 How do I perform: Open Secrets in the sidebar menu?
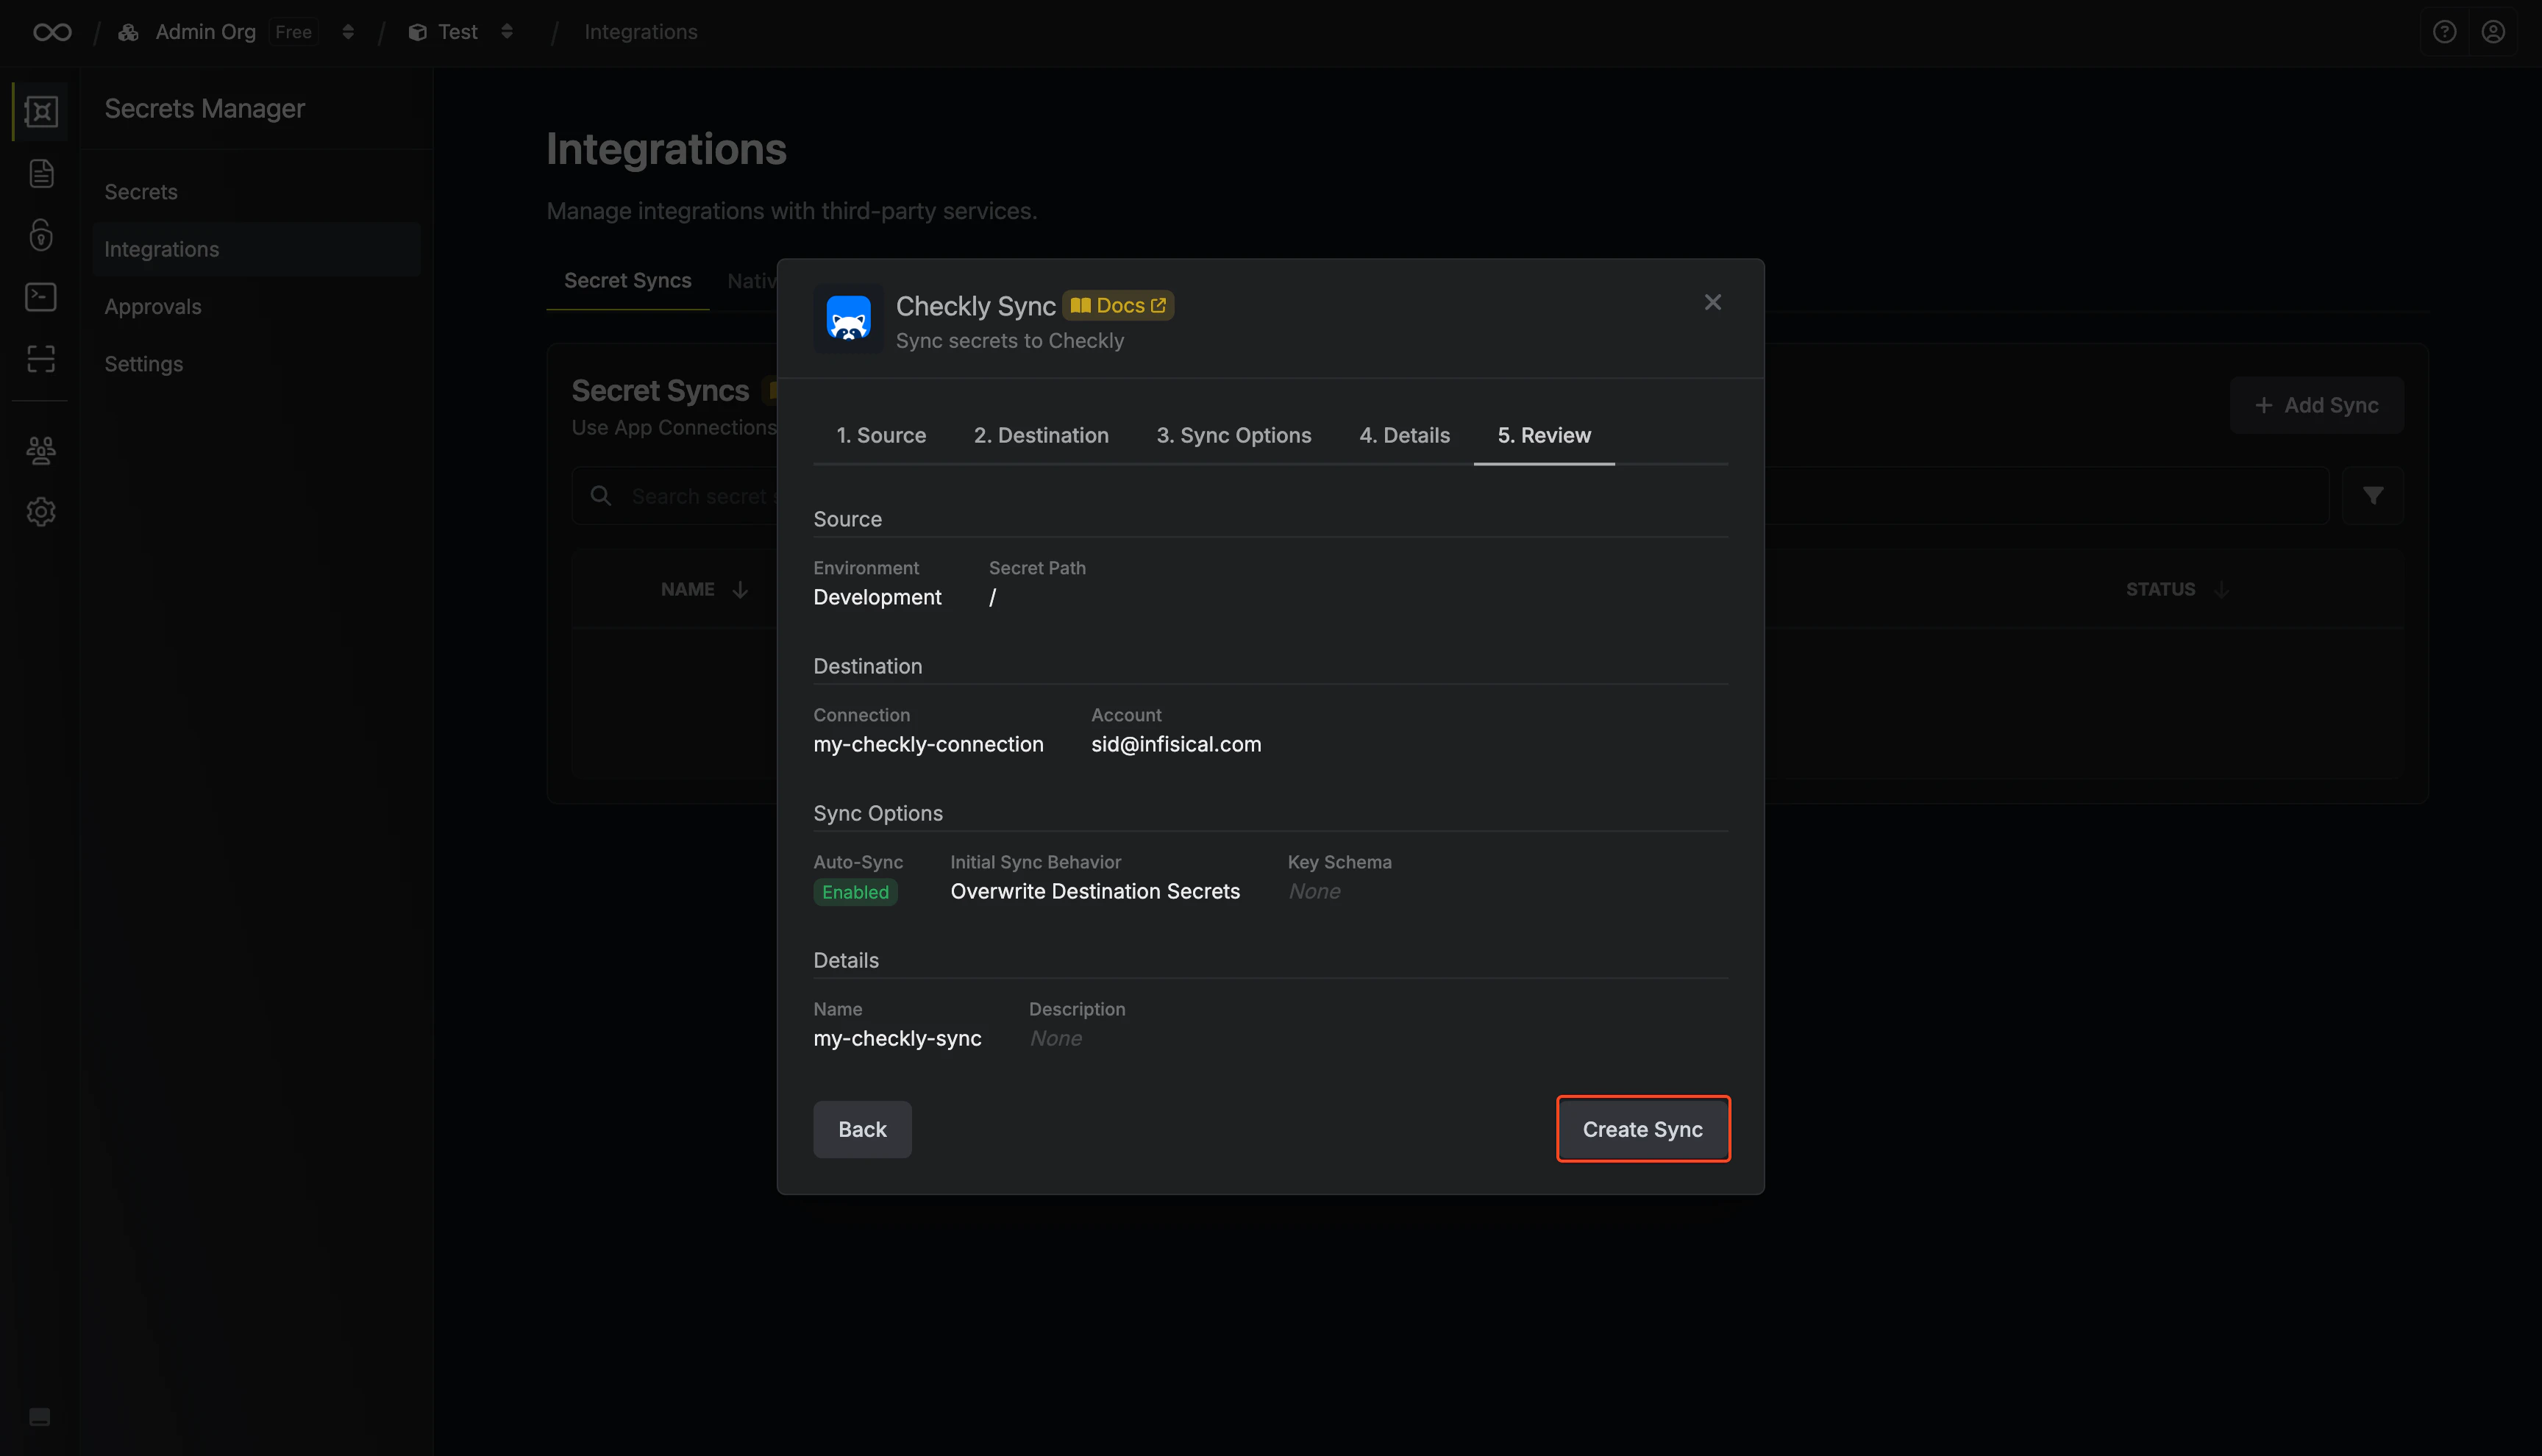pos(256,192)
